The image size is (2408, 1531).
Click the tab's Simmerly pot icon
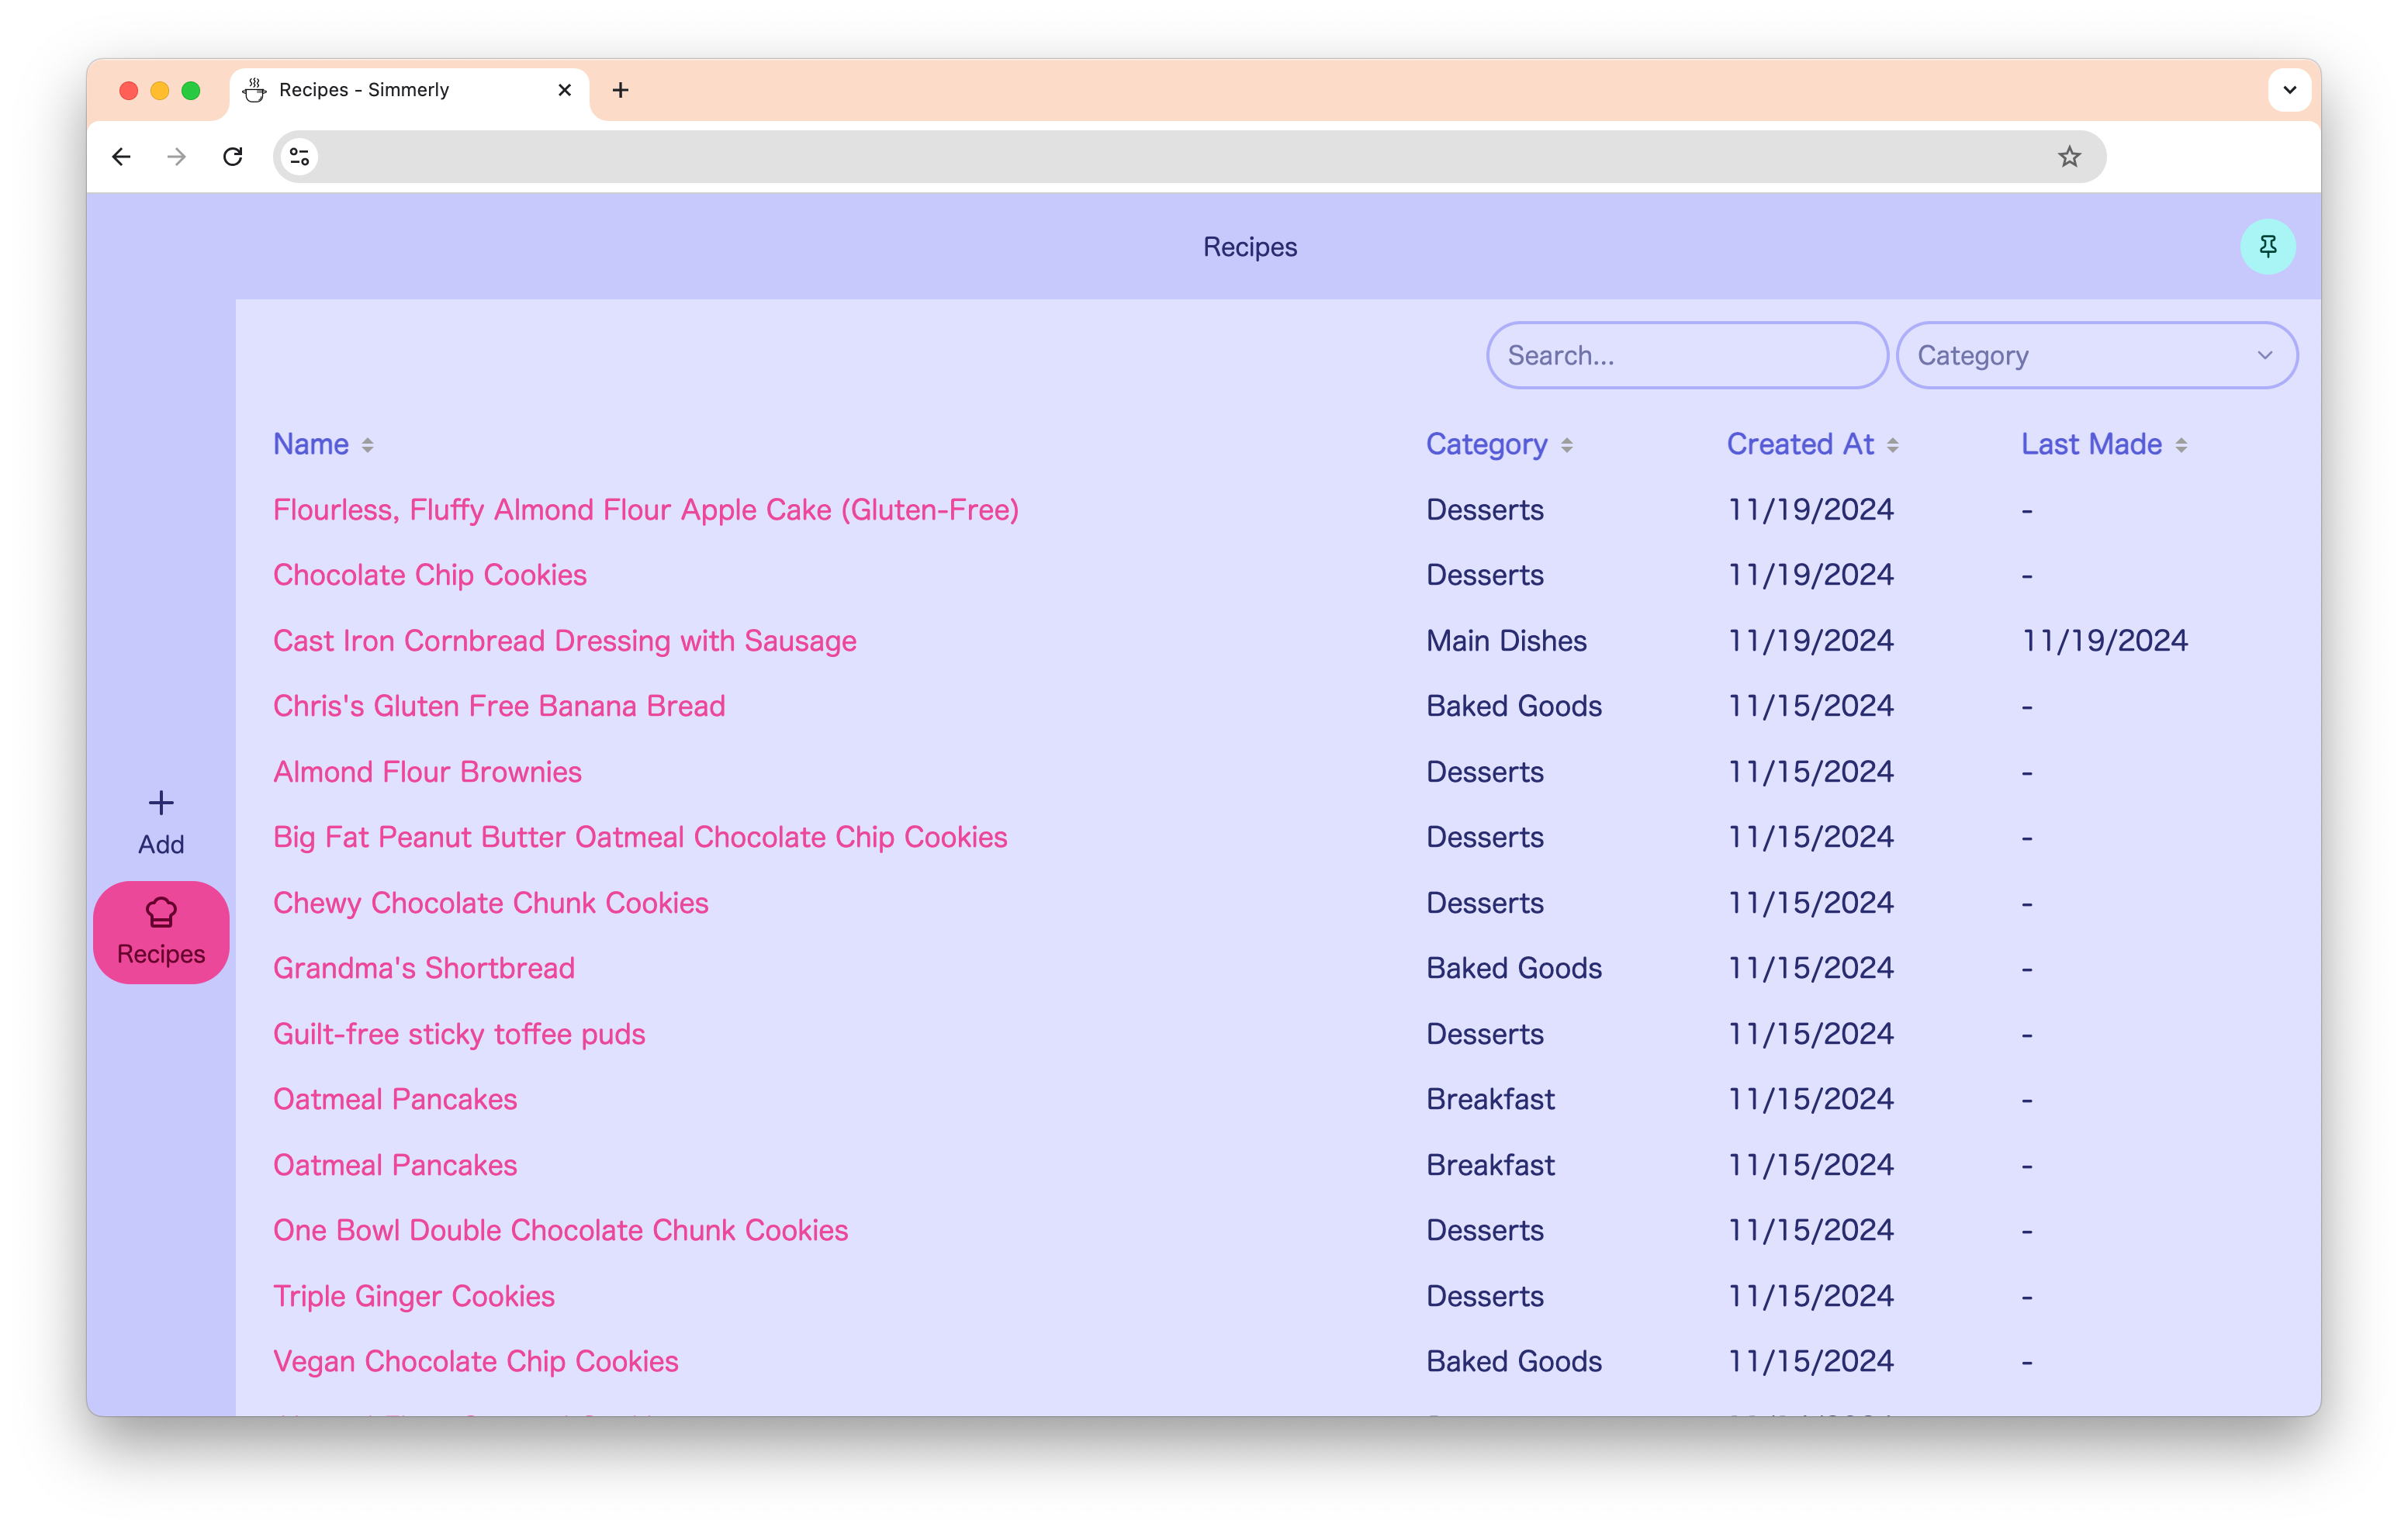click(254, 90)
